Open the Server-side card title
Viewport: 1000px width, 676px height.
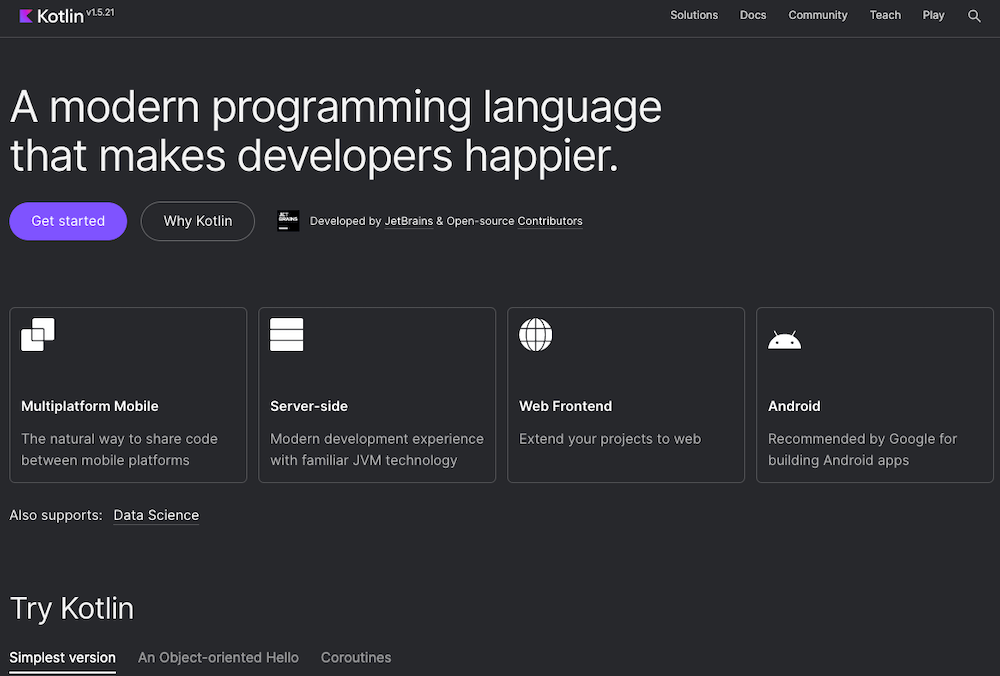[309, 406]
